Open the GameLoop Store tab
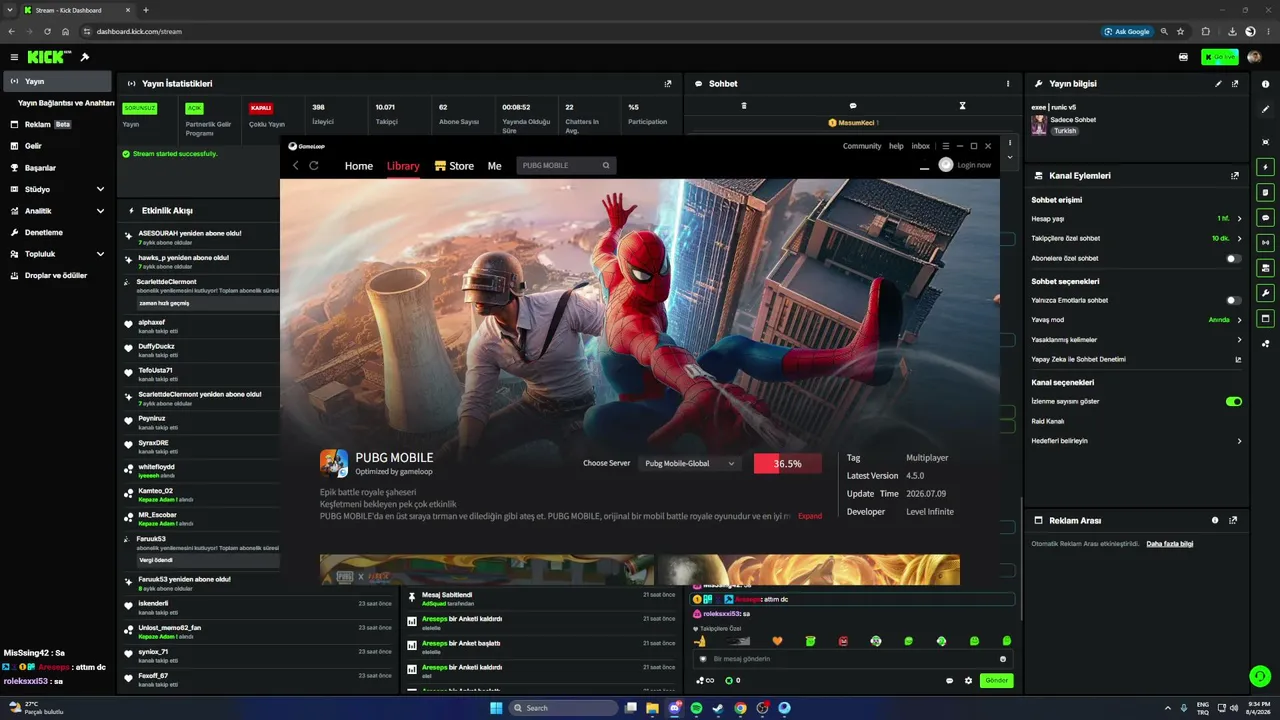 click(x=455, y=166)
